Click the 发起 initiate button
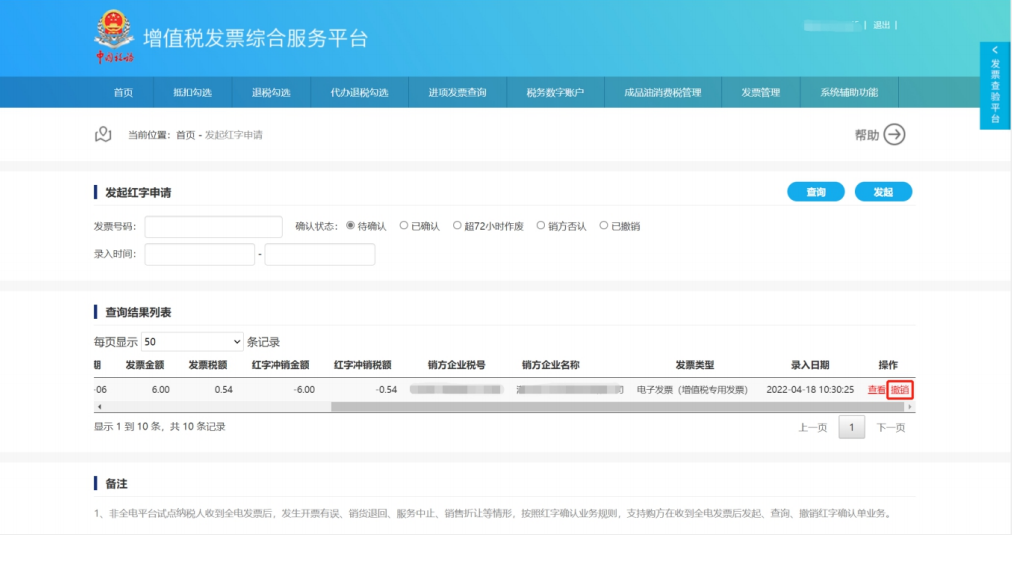 tap(883, 192)
